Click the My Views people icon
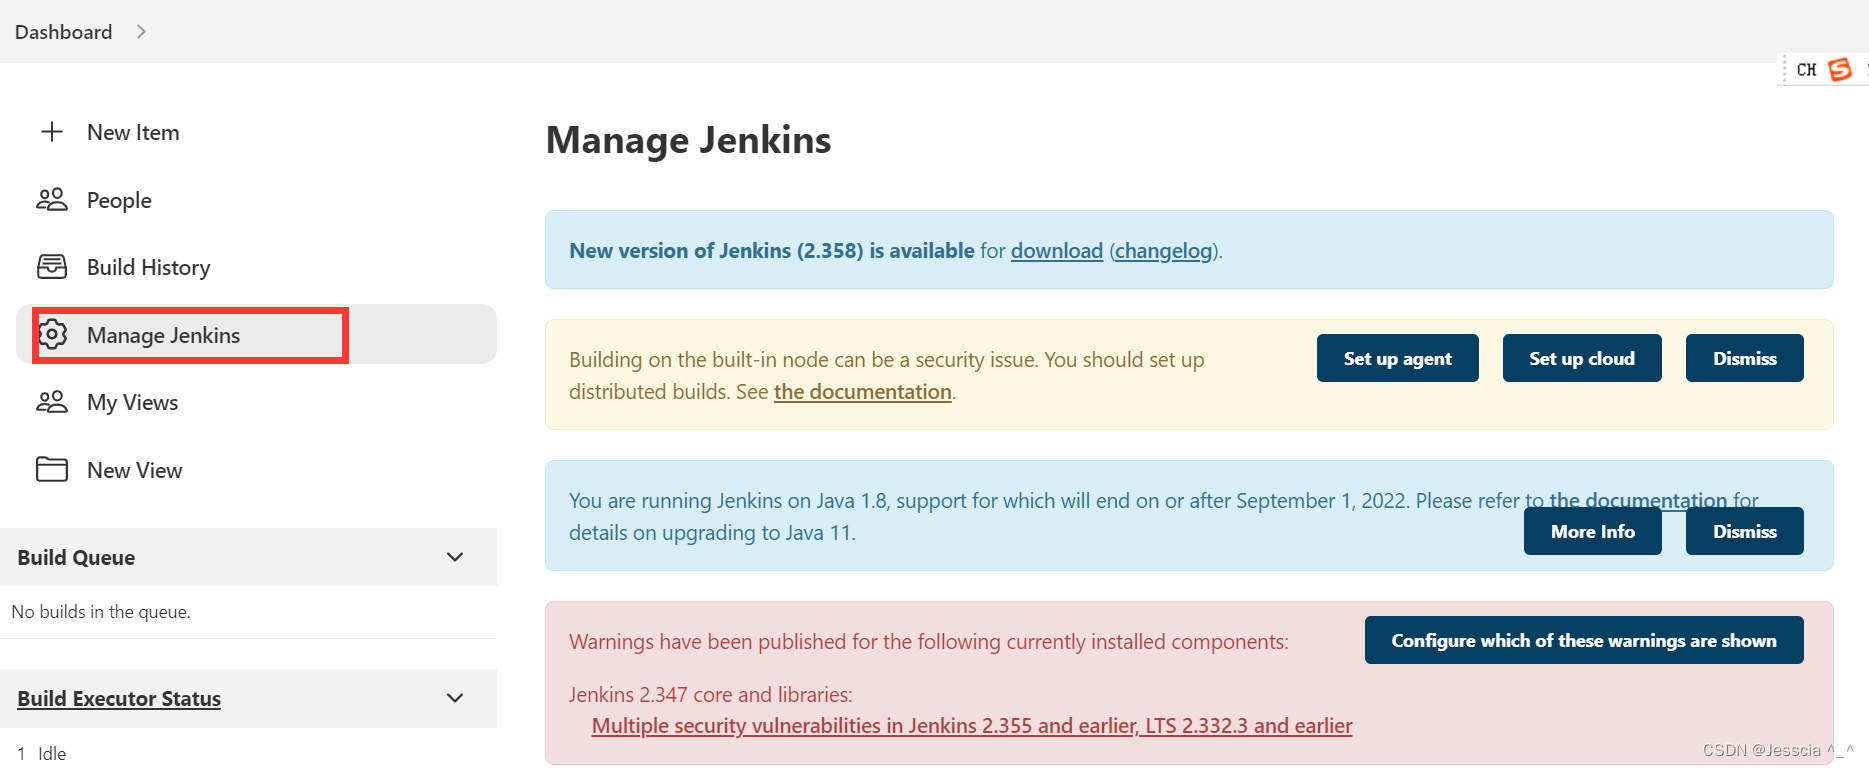Screen dimensions: 1869x768 pyautogui.click(x=52, y=402)
